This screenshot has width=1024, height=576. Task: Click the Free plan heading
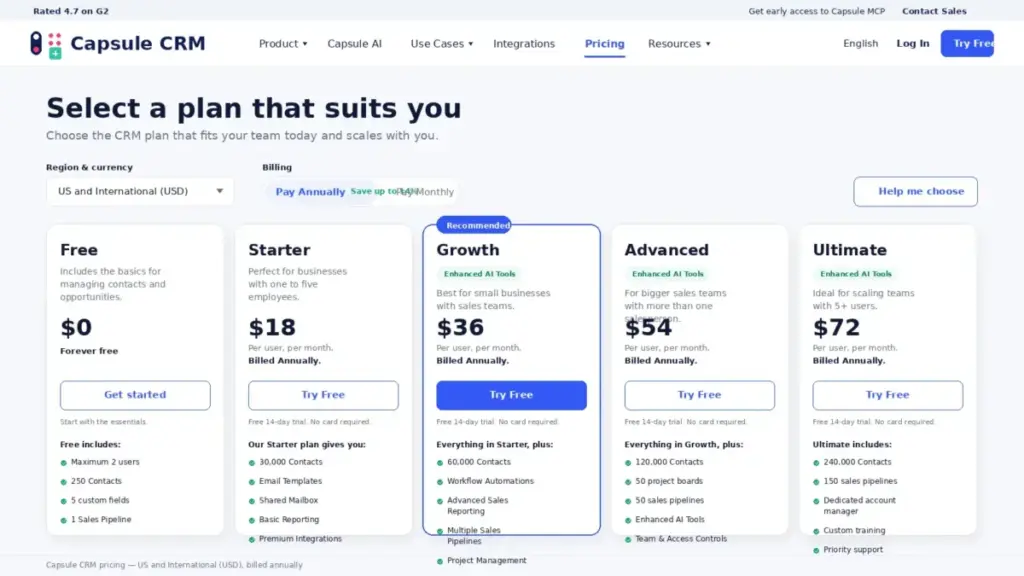click(79, 250)
